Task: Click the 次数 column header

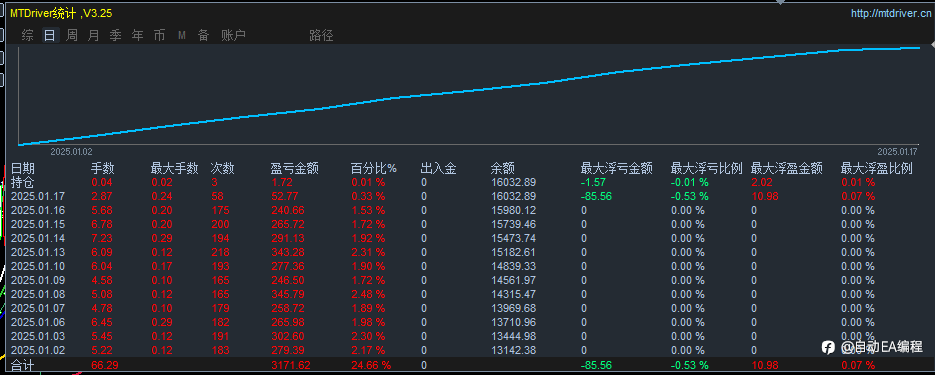Action: tap(222, 169)
